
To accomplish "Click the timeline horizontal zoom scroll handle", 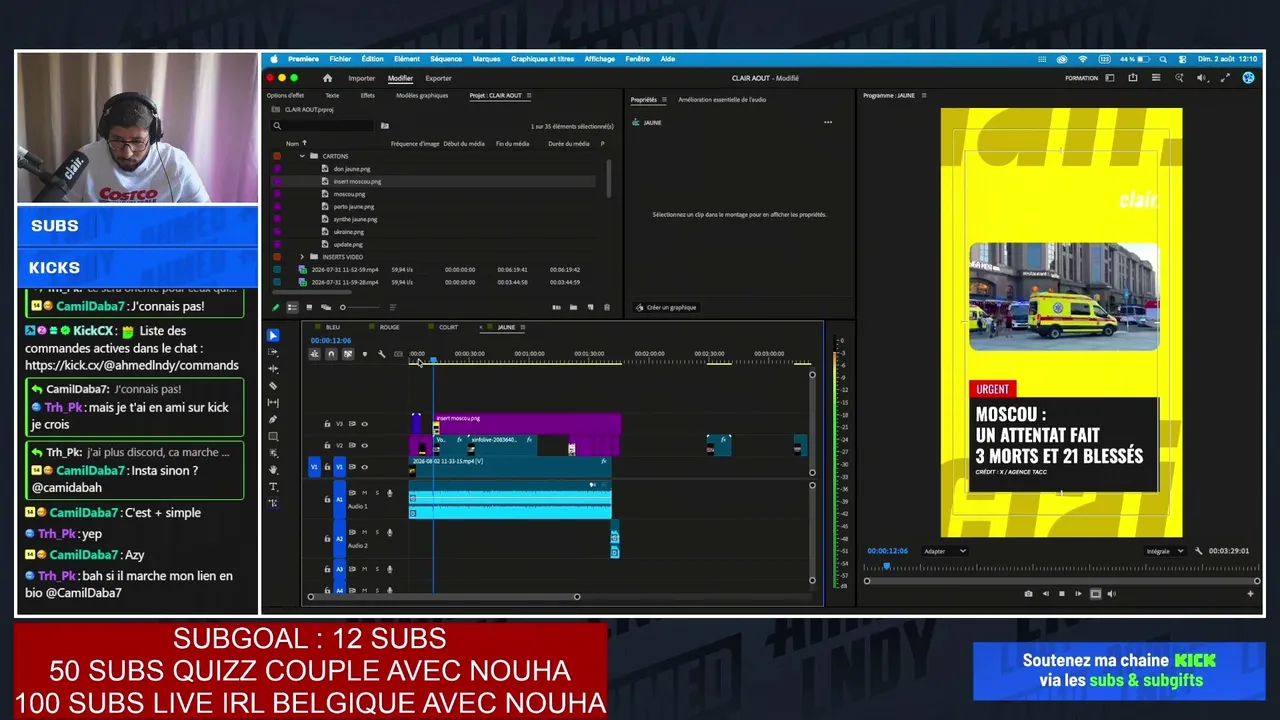I will coord(576,597).
